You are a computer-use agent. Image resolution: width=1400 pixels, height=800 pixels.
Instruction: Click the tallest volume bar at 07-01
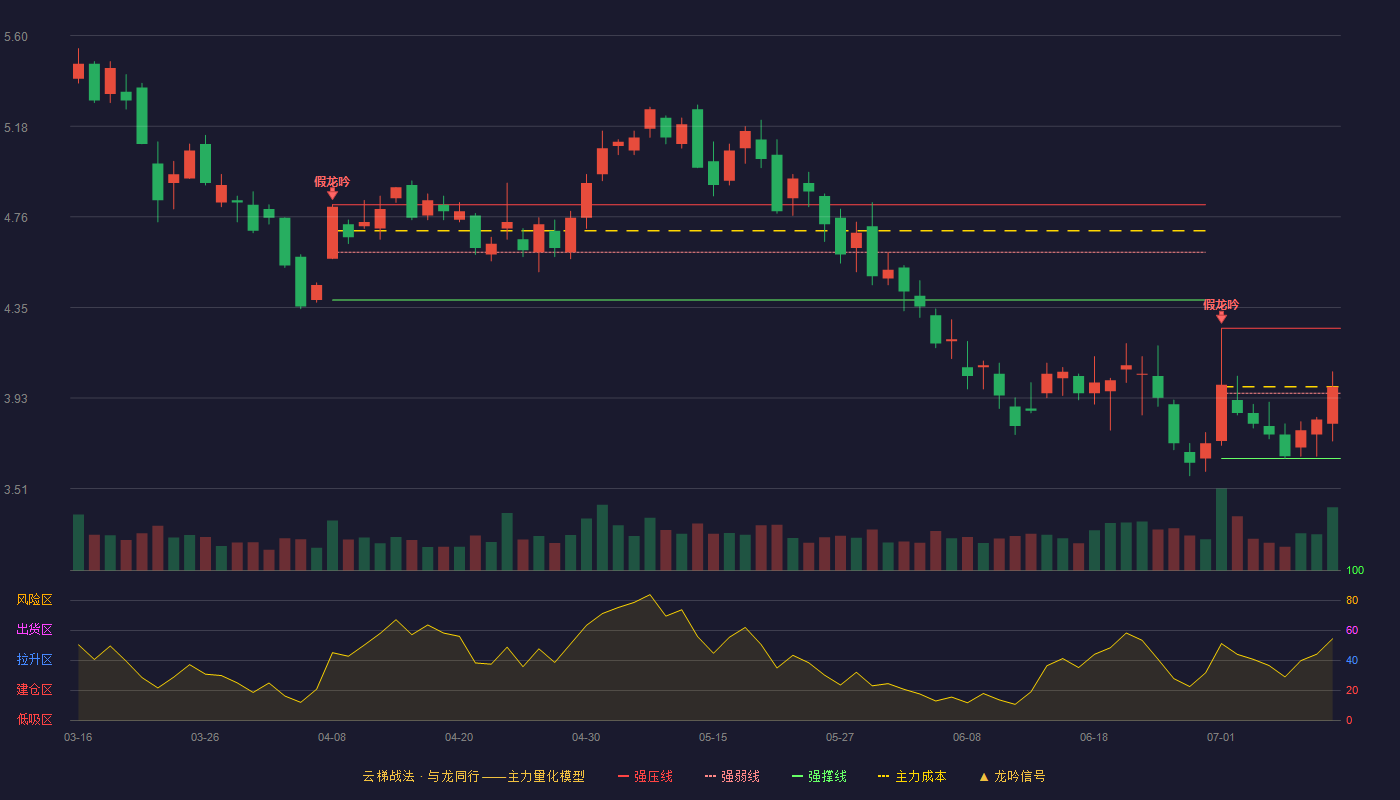pyautogui.click(x=1221, y=529)
